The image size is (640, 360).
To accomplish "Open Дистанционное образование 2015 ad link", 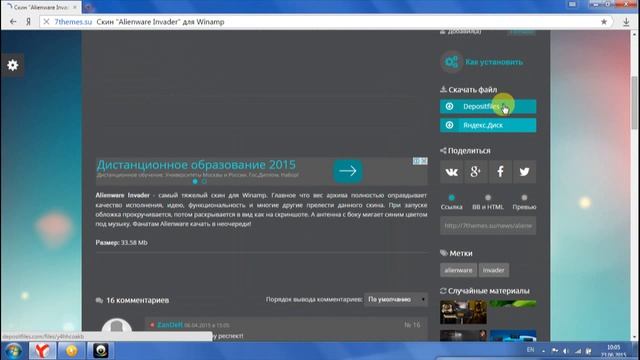I will click(196, 165).
